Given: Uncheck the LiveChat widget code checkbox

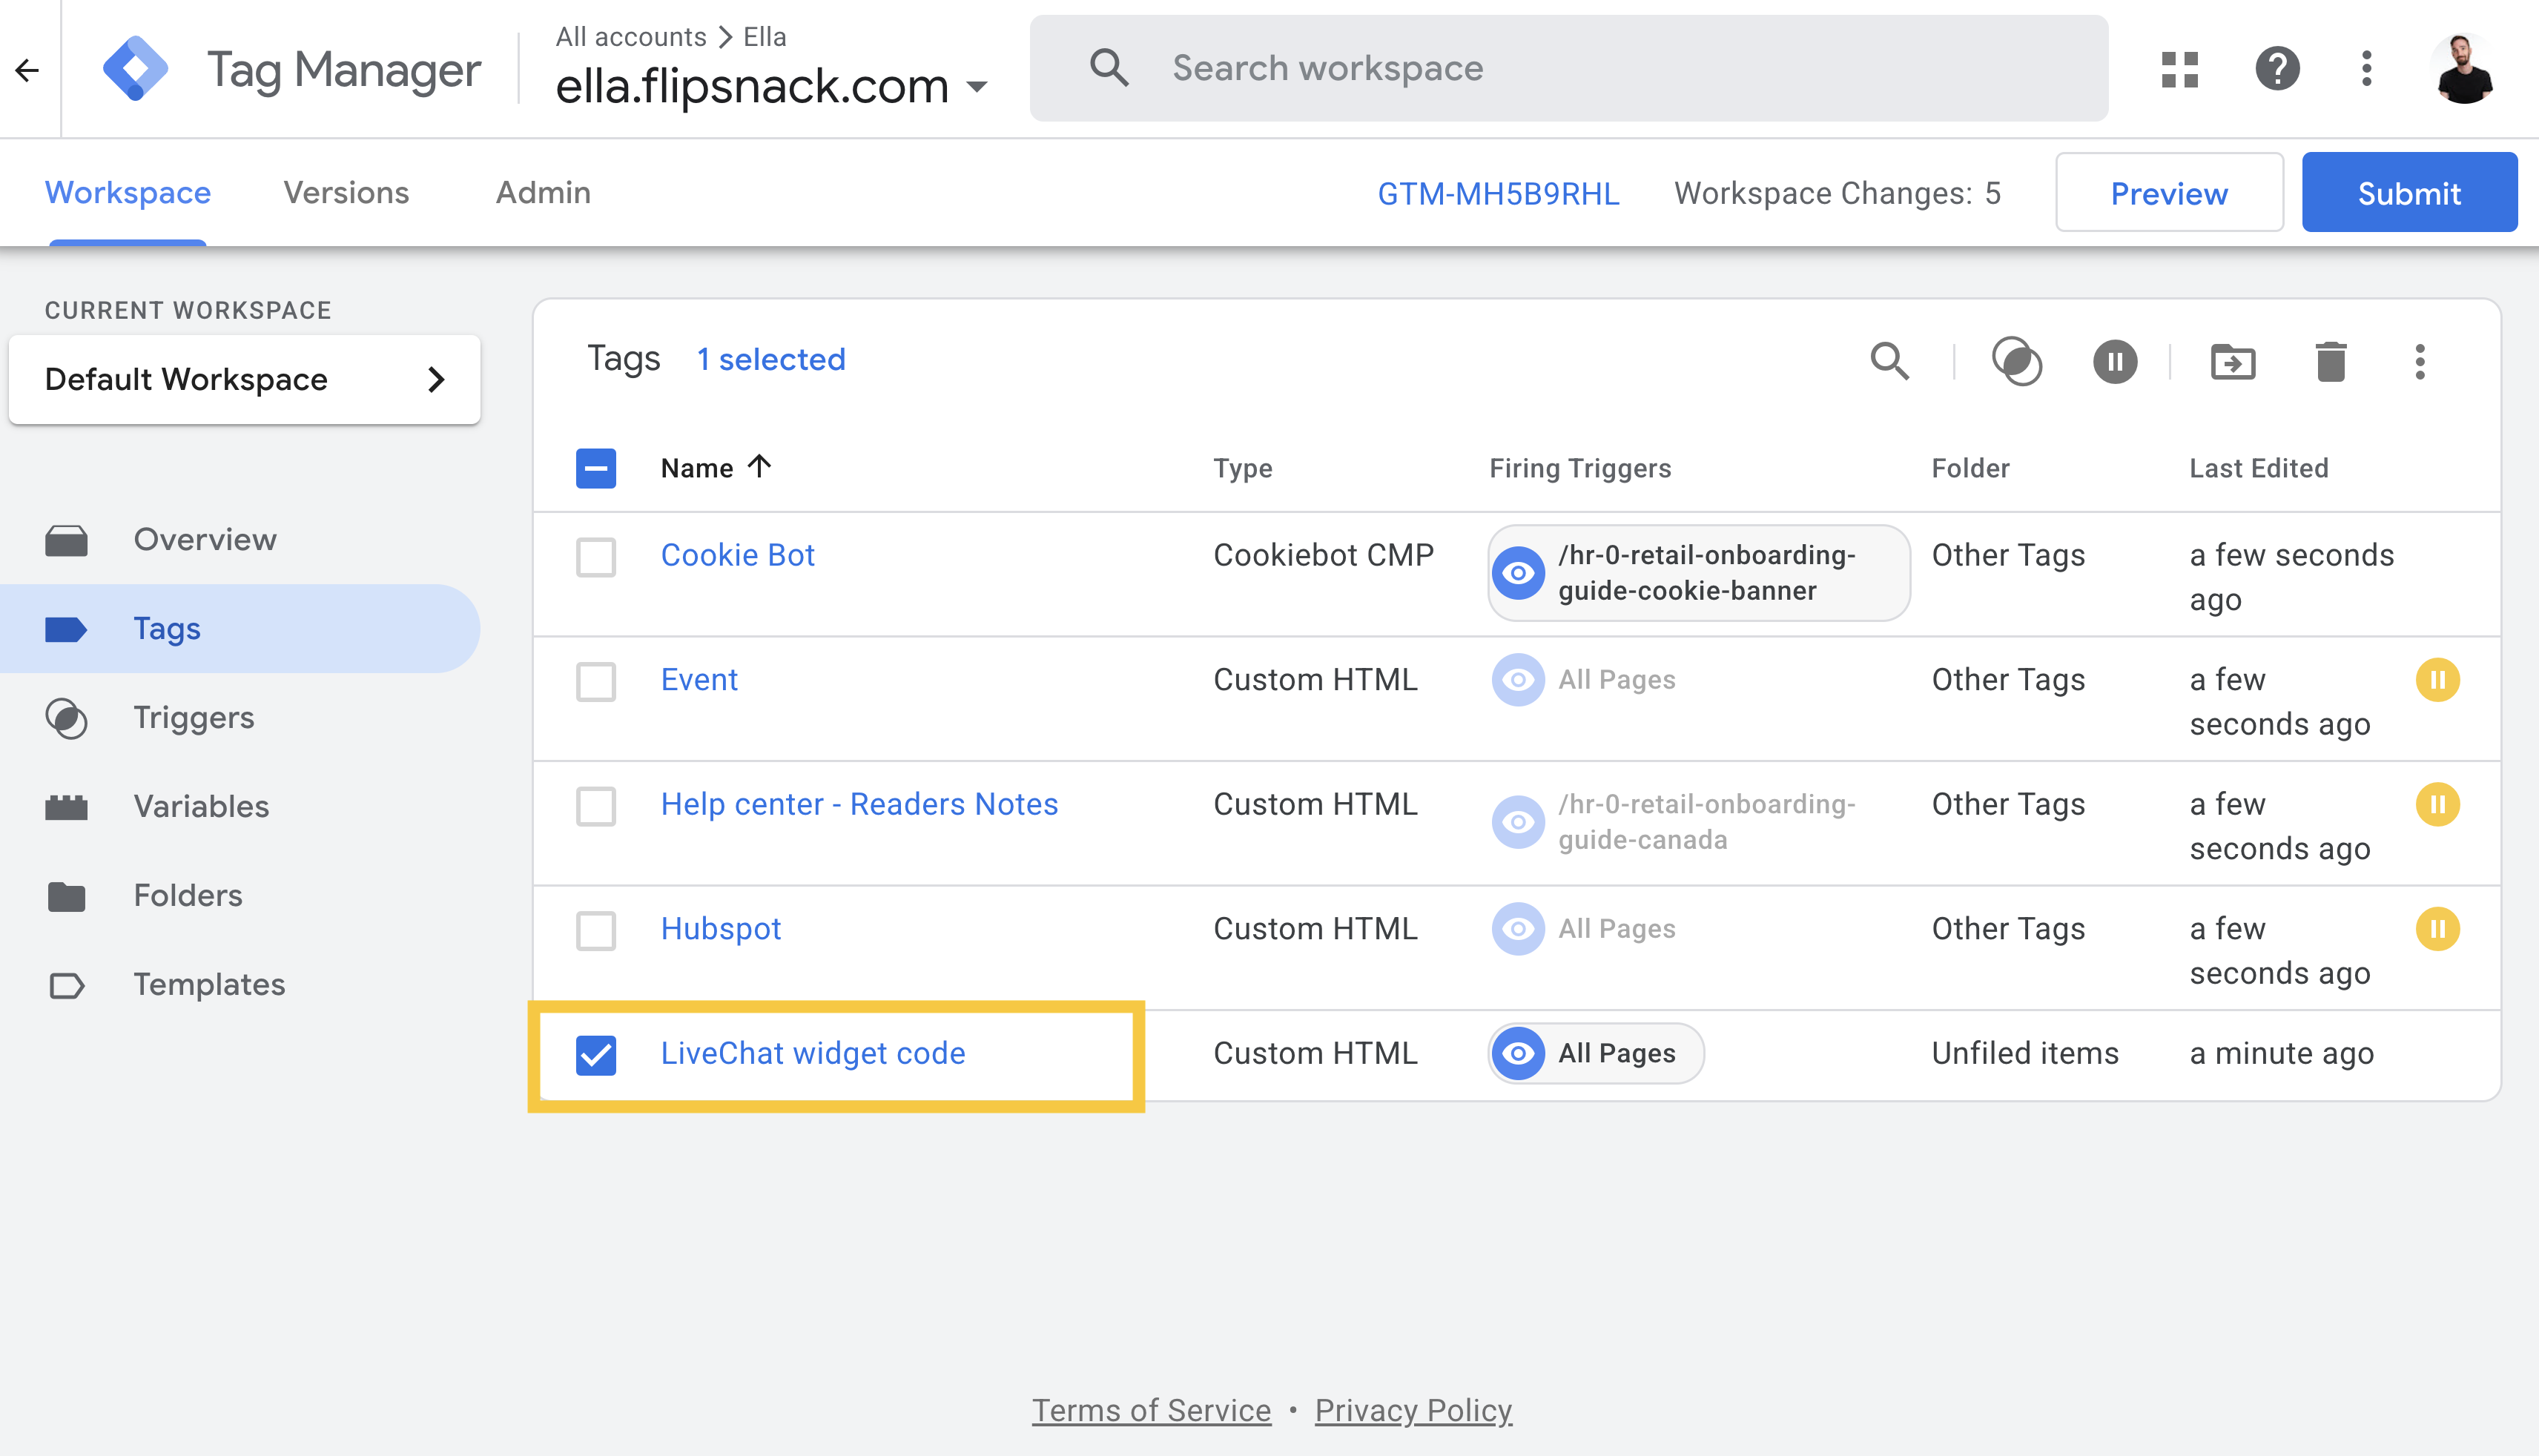Looking at the screenshot, I should (x=596, y=1055).
